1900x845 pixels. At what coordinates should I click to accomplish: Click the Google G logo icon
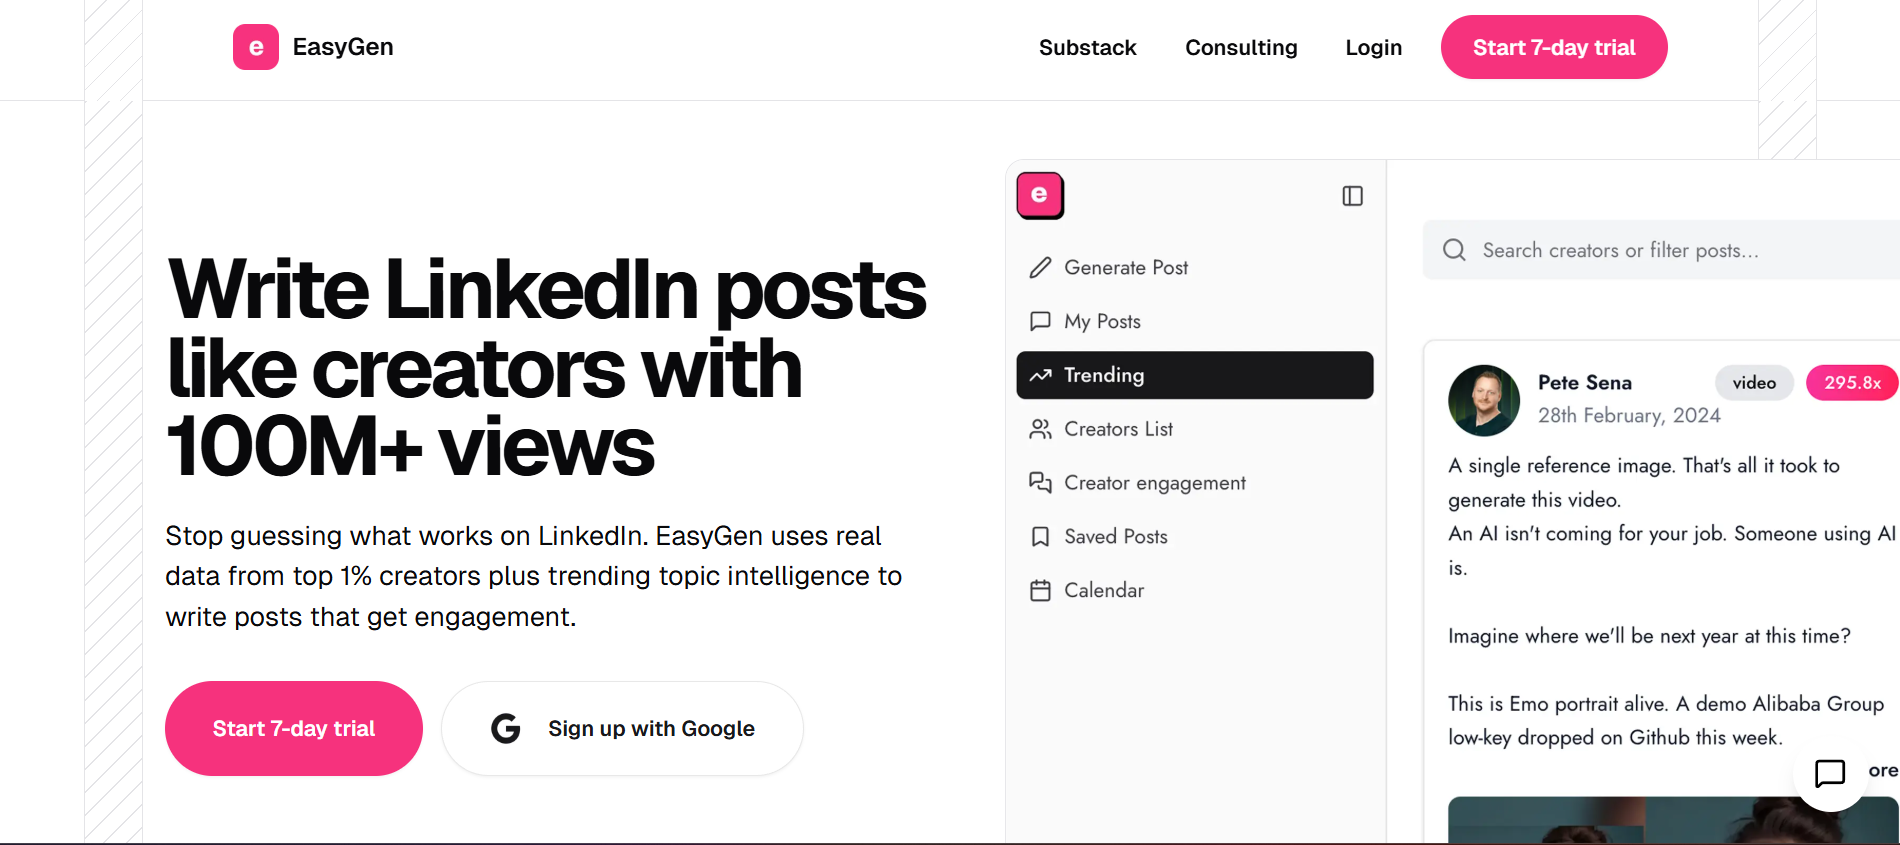tap(506, 728)
